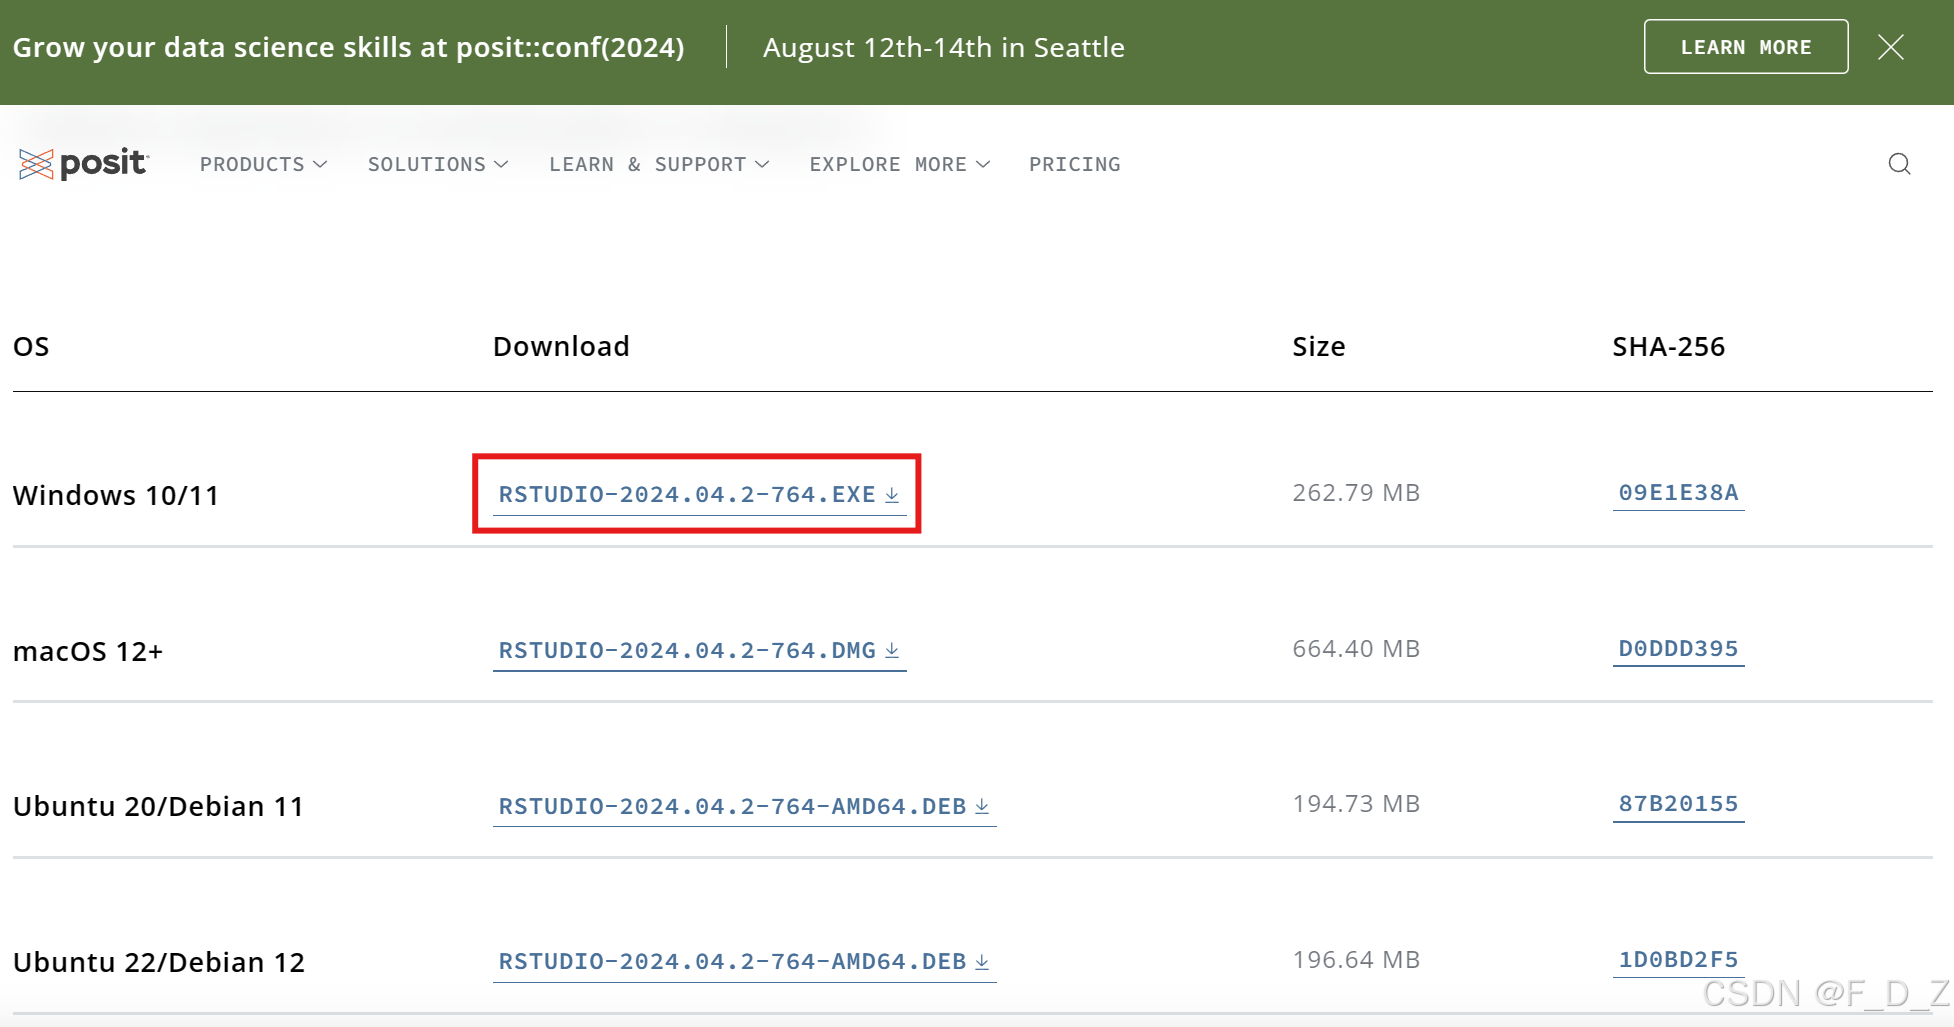Click the Size column header

point(1318,346)
